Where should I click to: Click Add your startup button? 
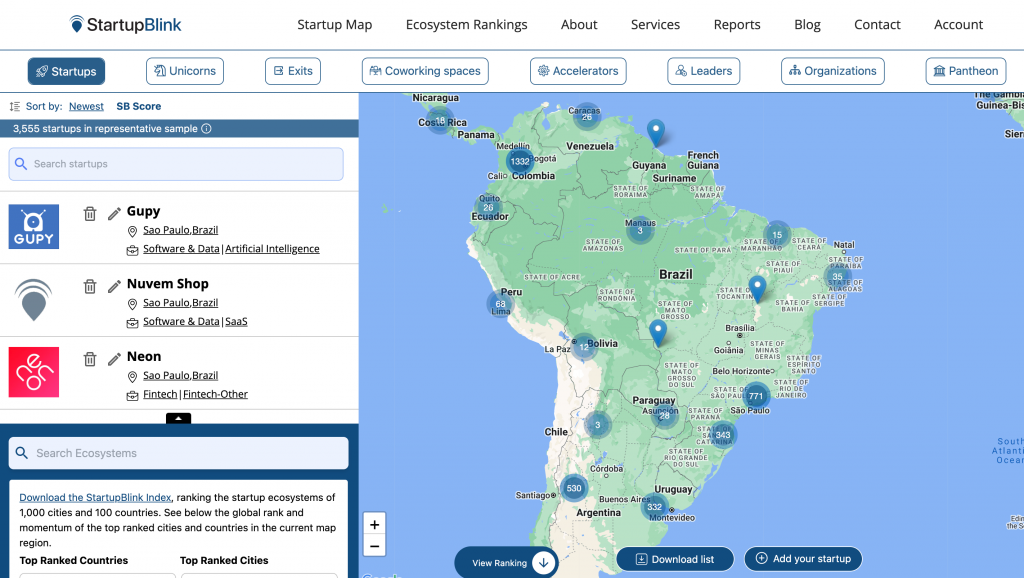(x=802, y=559)
